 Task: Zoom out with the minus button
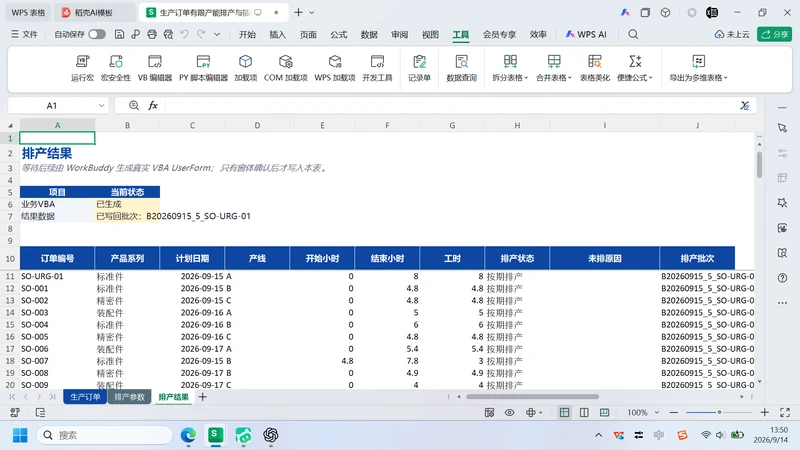(673, 412)
